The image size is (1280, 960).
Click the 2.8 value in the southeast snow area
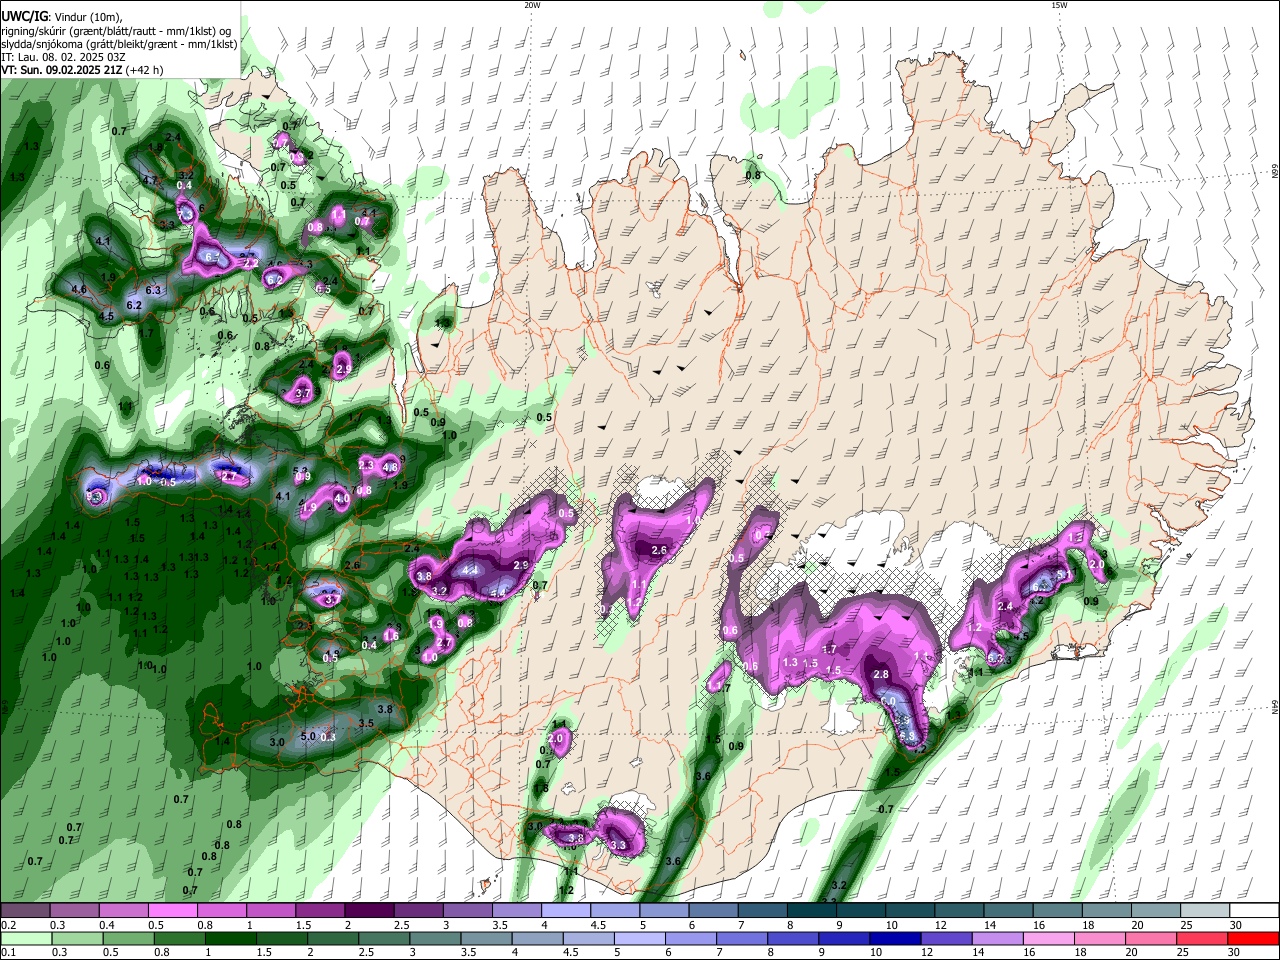881,675
